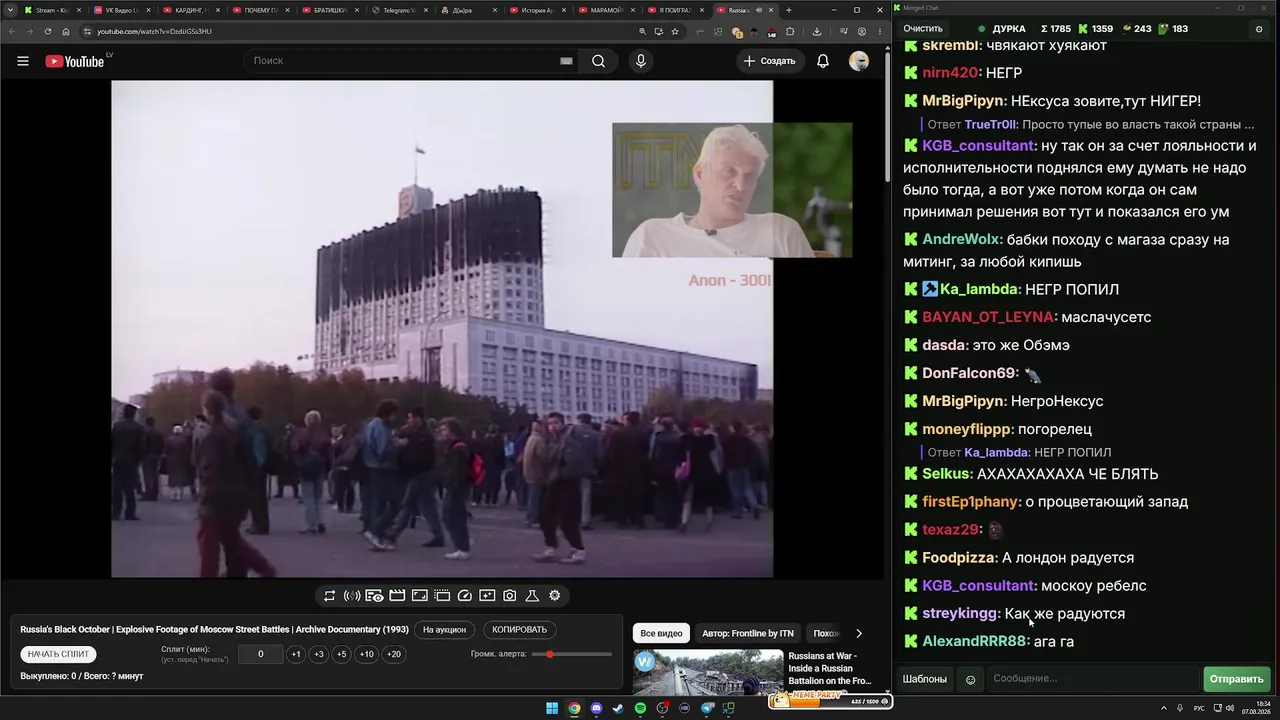Start voice search with the microphone
Image resolution: width=1280 pixels, height=720 pixels.
pyautogui.click(x=641, y=61)
